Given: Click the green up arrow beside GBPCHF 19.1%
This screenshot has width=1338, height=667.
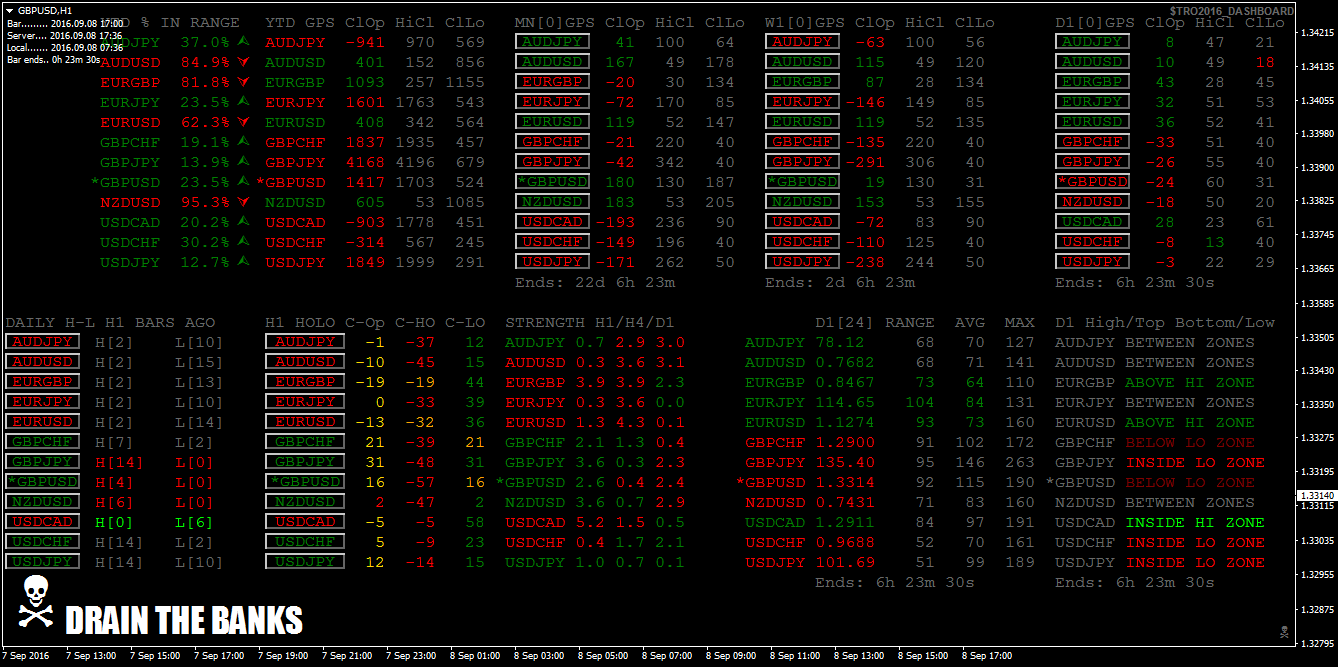Looking at the screenshot, I should tap(243, 142).
